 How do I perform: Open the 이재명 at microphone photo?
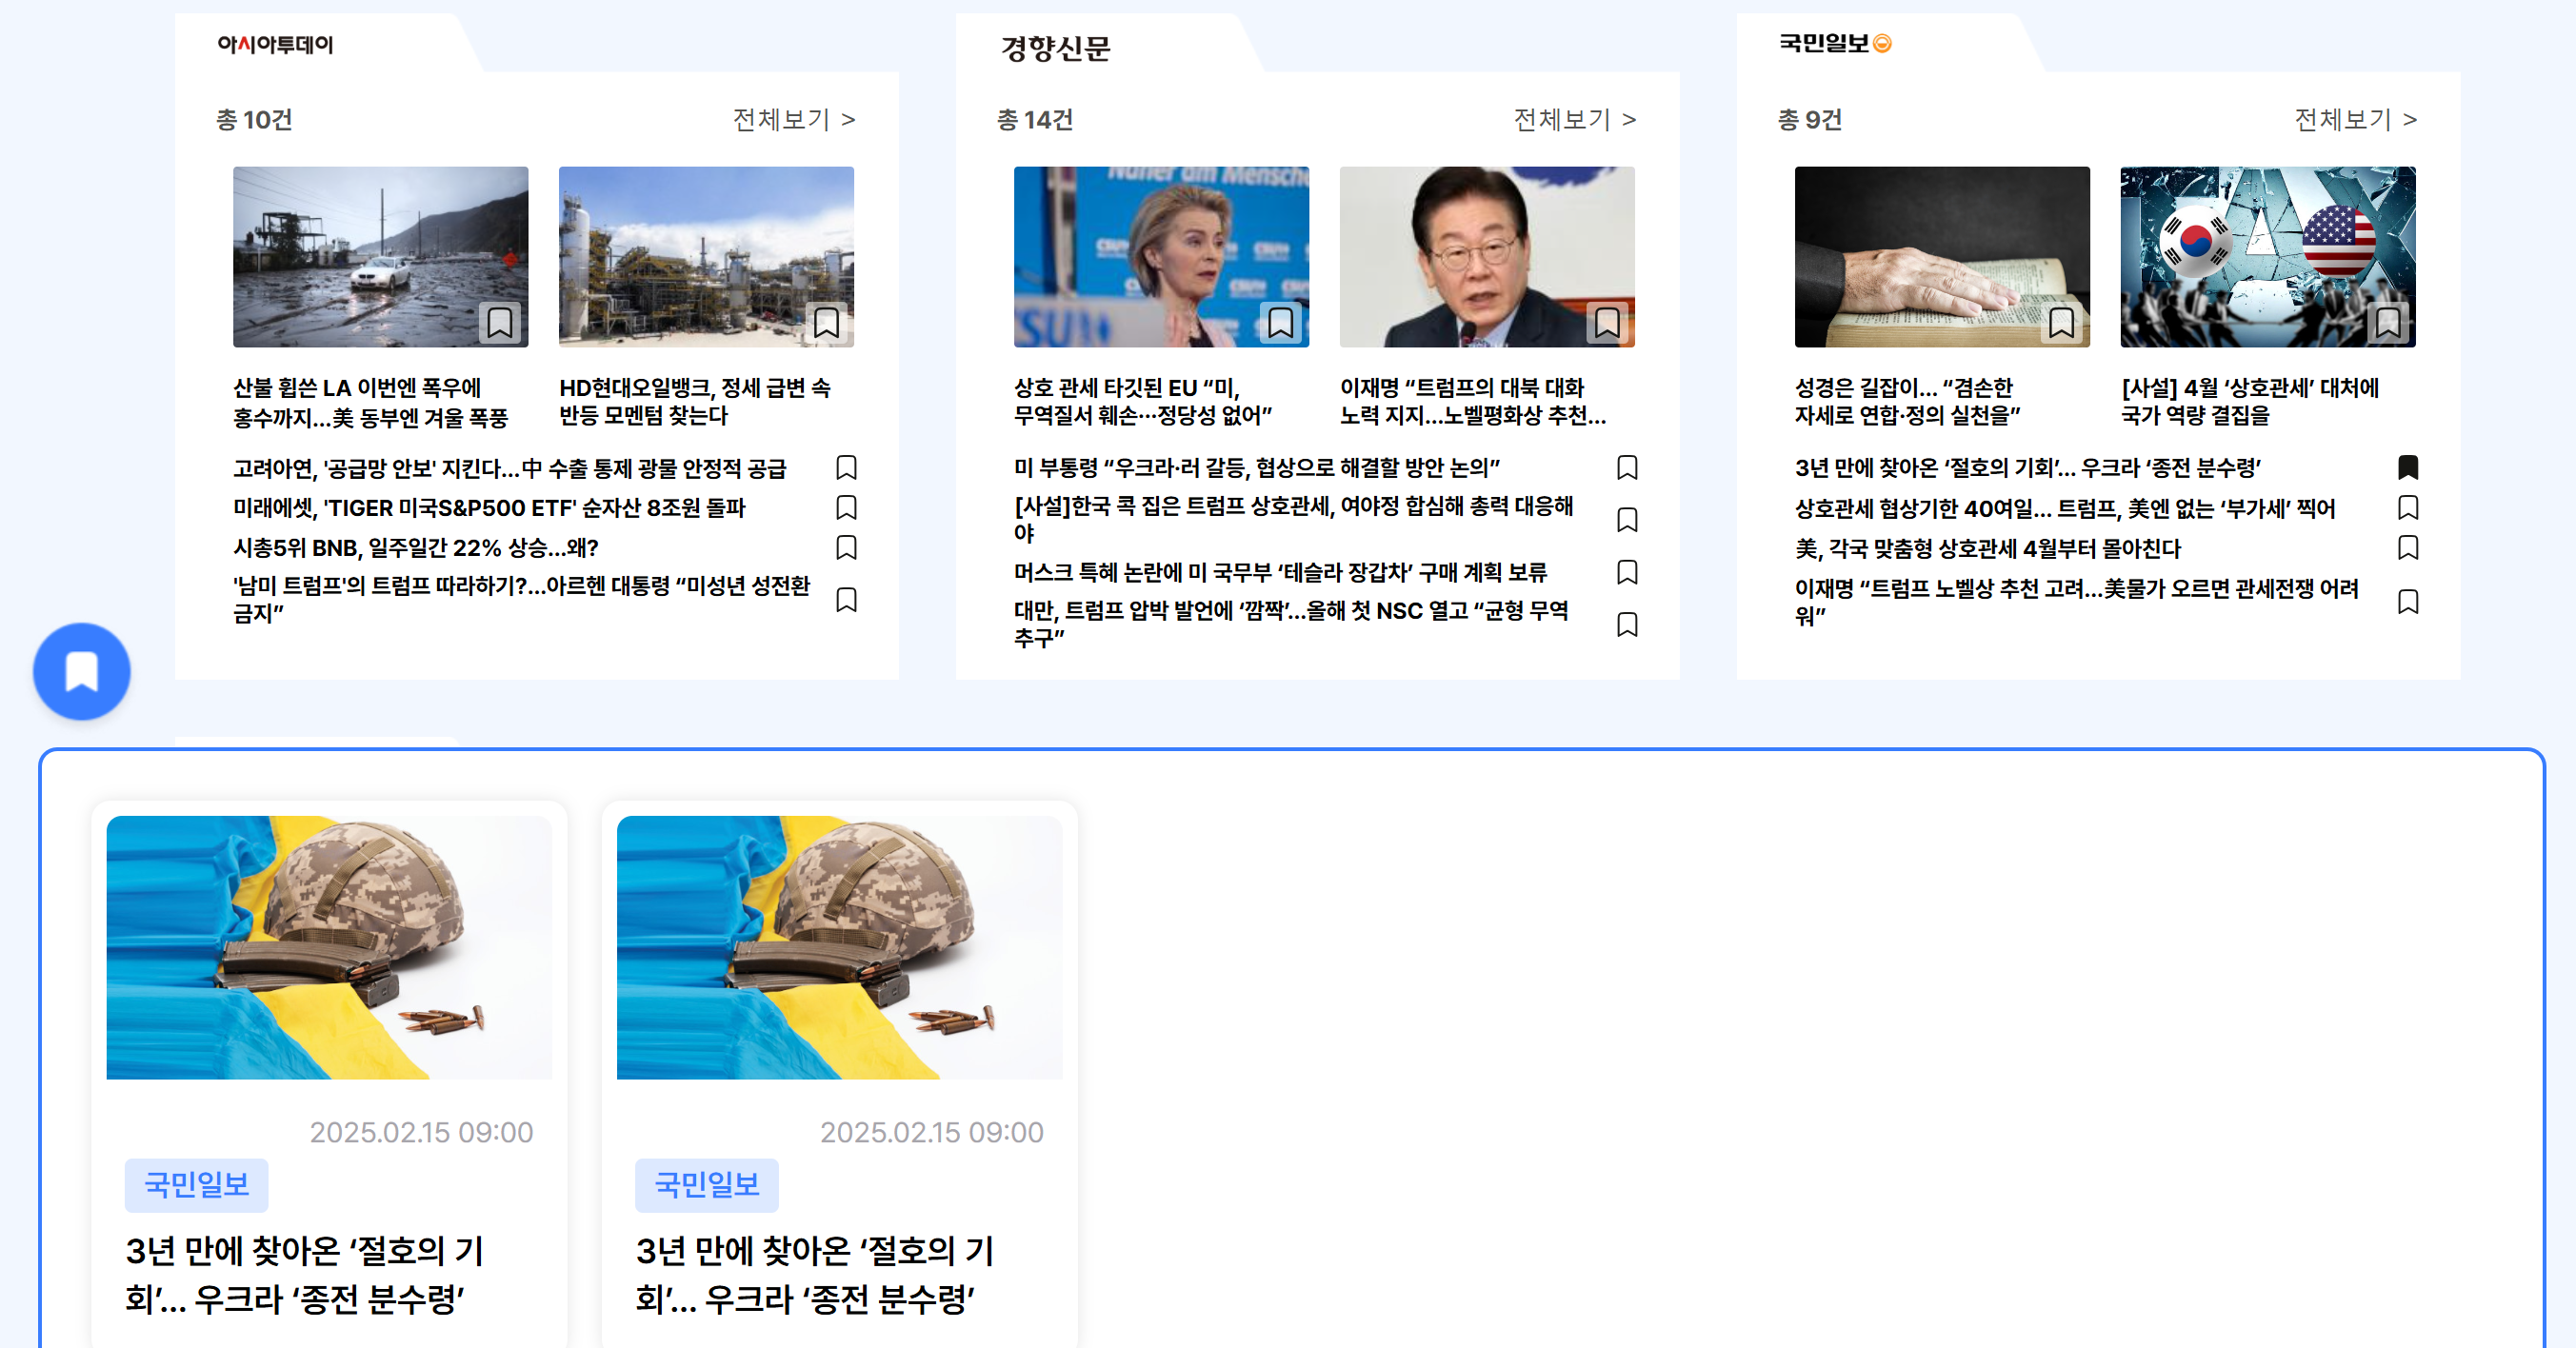pos(1487,256)
